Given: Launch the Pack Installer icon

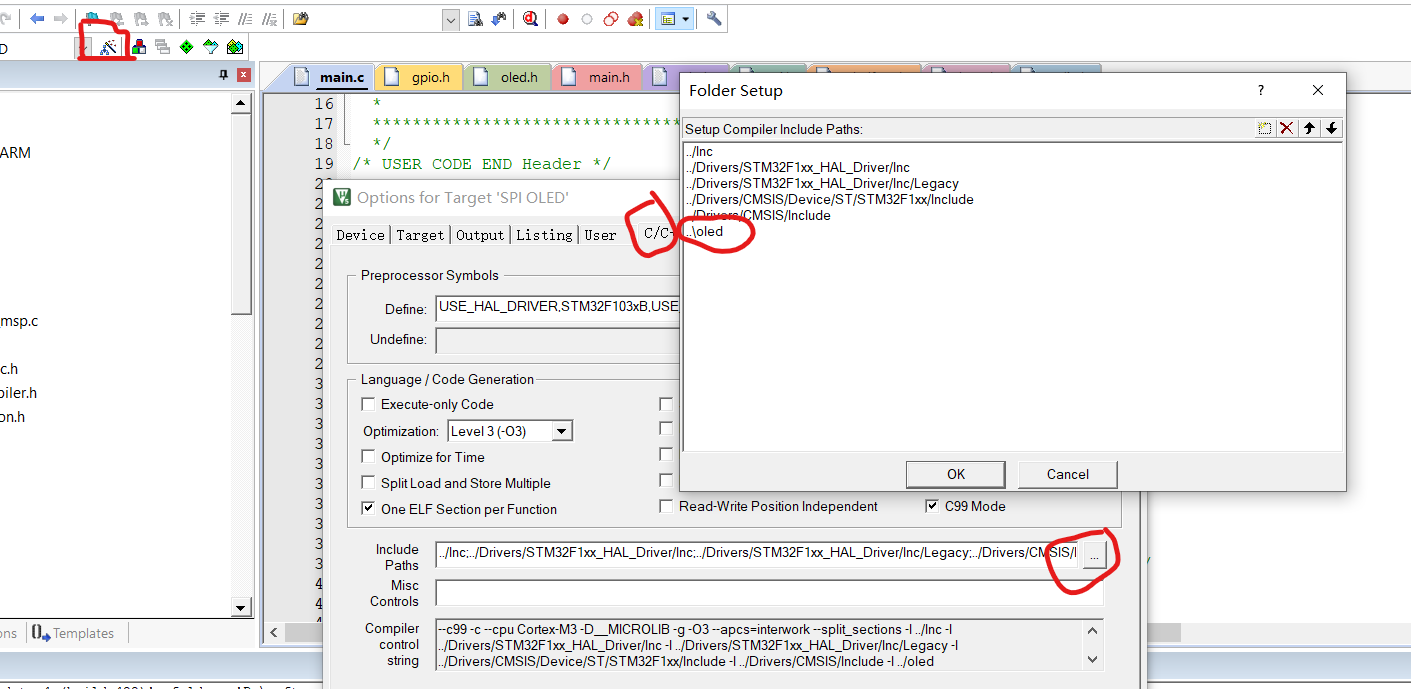Looking at the screenshot, I should tap(234, 47).
